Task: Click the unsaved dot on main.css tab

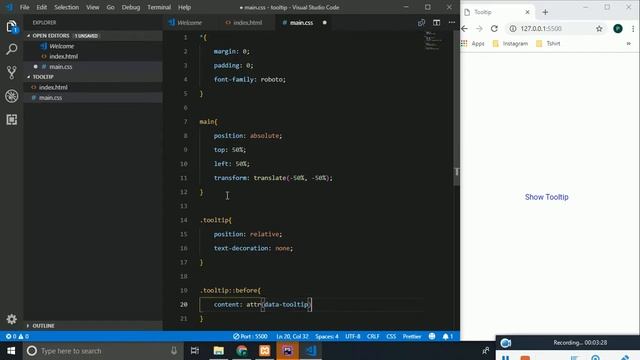Action: coord(324,22)
